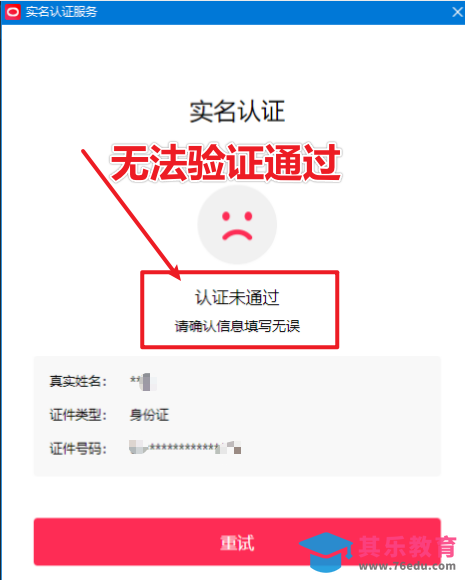This screenshot has width=465, height=580.
Task: Click the 重试 retry button
Action: click(x=237, y=542)
